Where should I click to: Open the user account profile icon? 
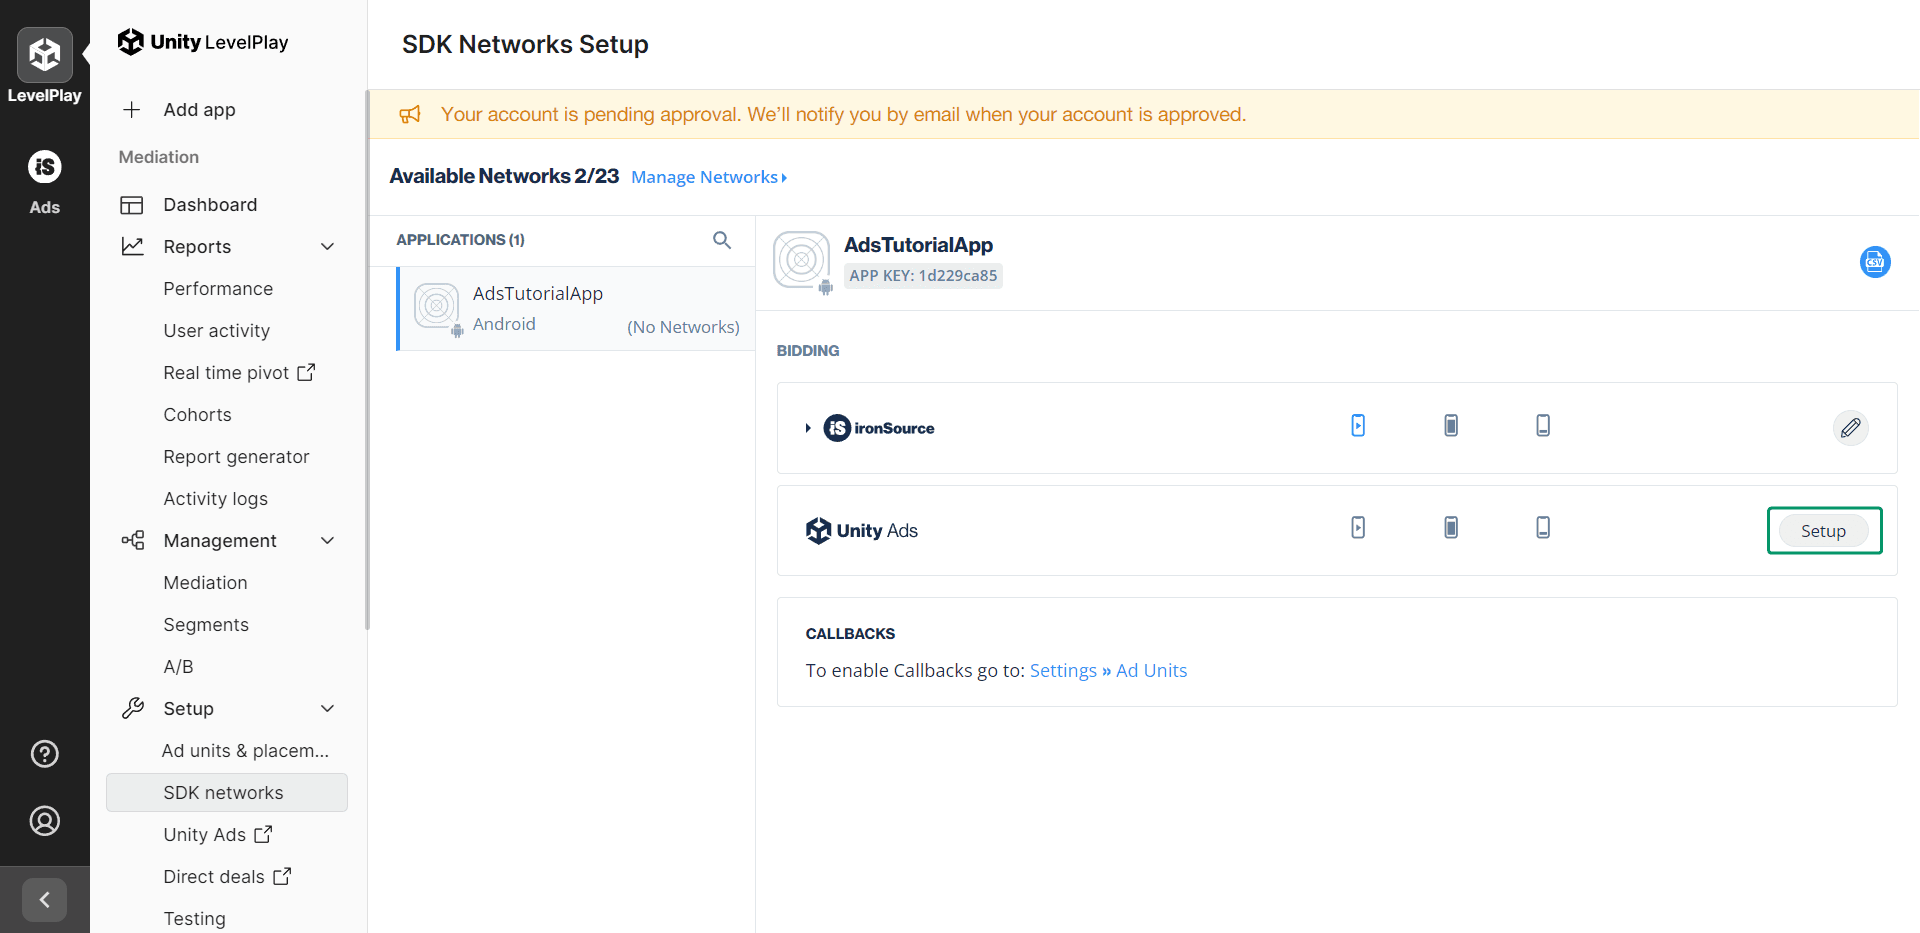pos(45,821)
